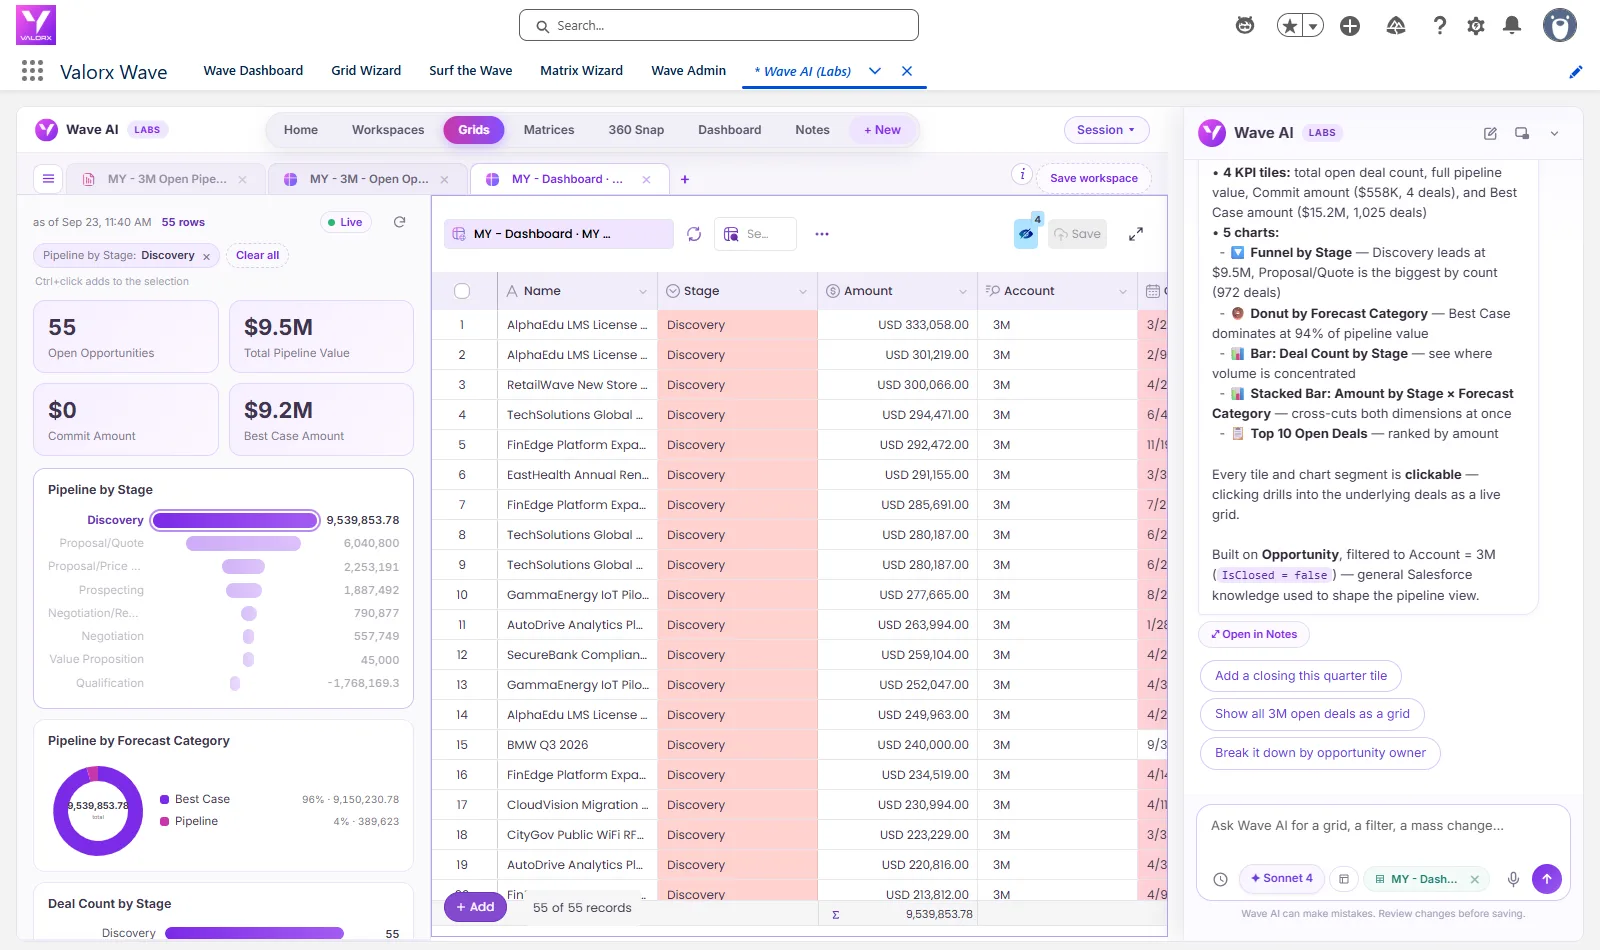Viewport: 1600px width, 950px height.
Task: Collapse the Wave AI side panel chevron
Action: [x=1554, y=133]
